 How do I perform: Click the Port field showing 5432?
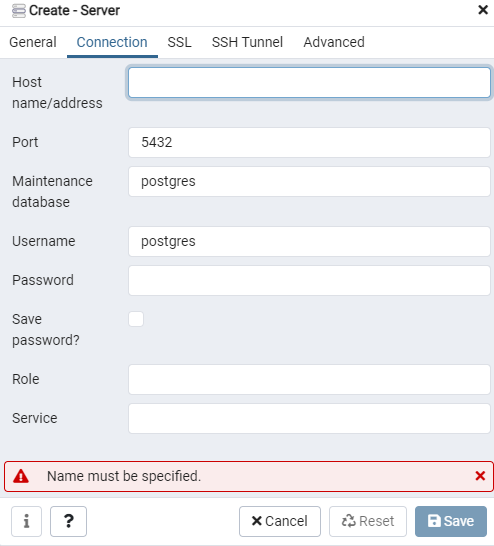[309, 142]
